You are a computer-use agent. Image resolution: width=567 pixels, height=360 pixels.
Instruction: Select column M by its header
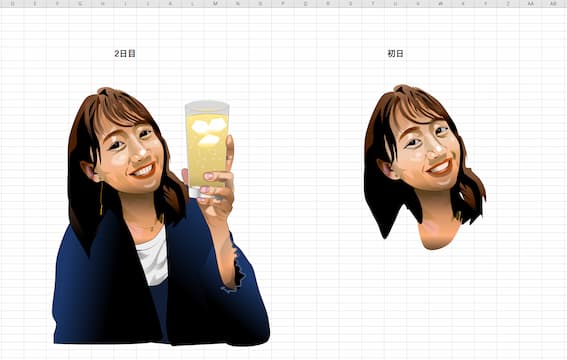point(216,4)
